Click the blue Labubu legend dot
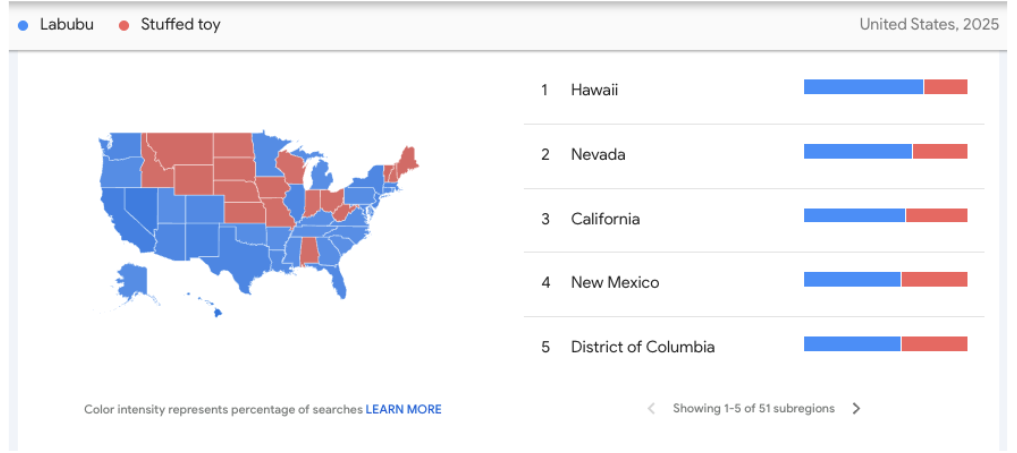Screen dimensions: 1017x453 pyautogui.click(x=23, y=25)
